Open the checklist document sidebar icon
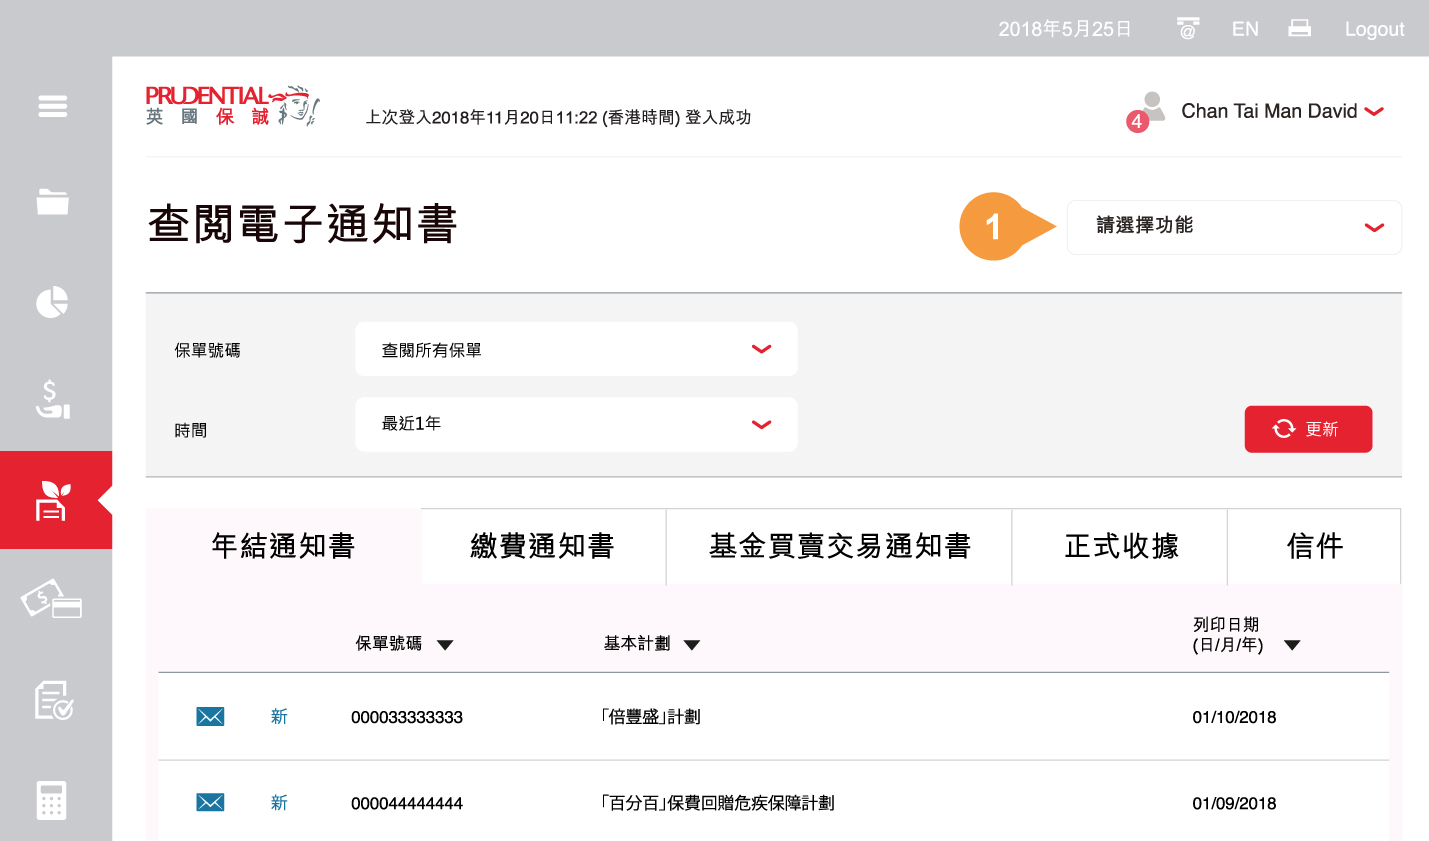This screenshot has height=841, width=1429. click(53, 700)
